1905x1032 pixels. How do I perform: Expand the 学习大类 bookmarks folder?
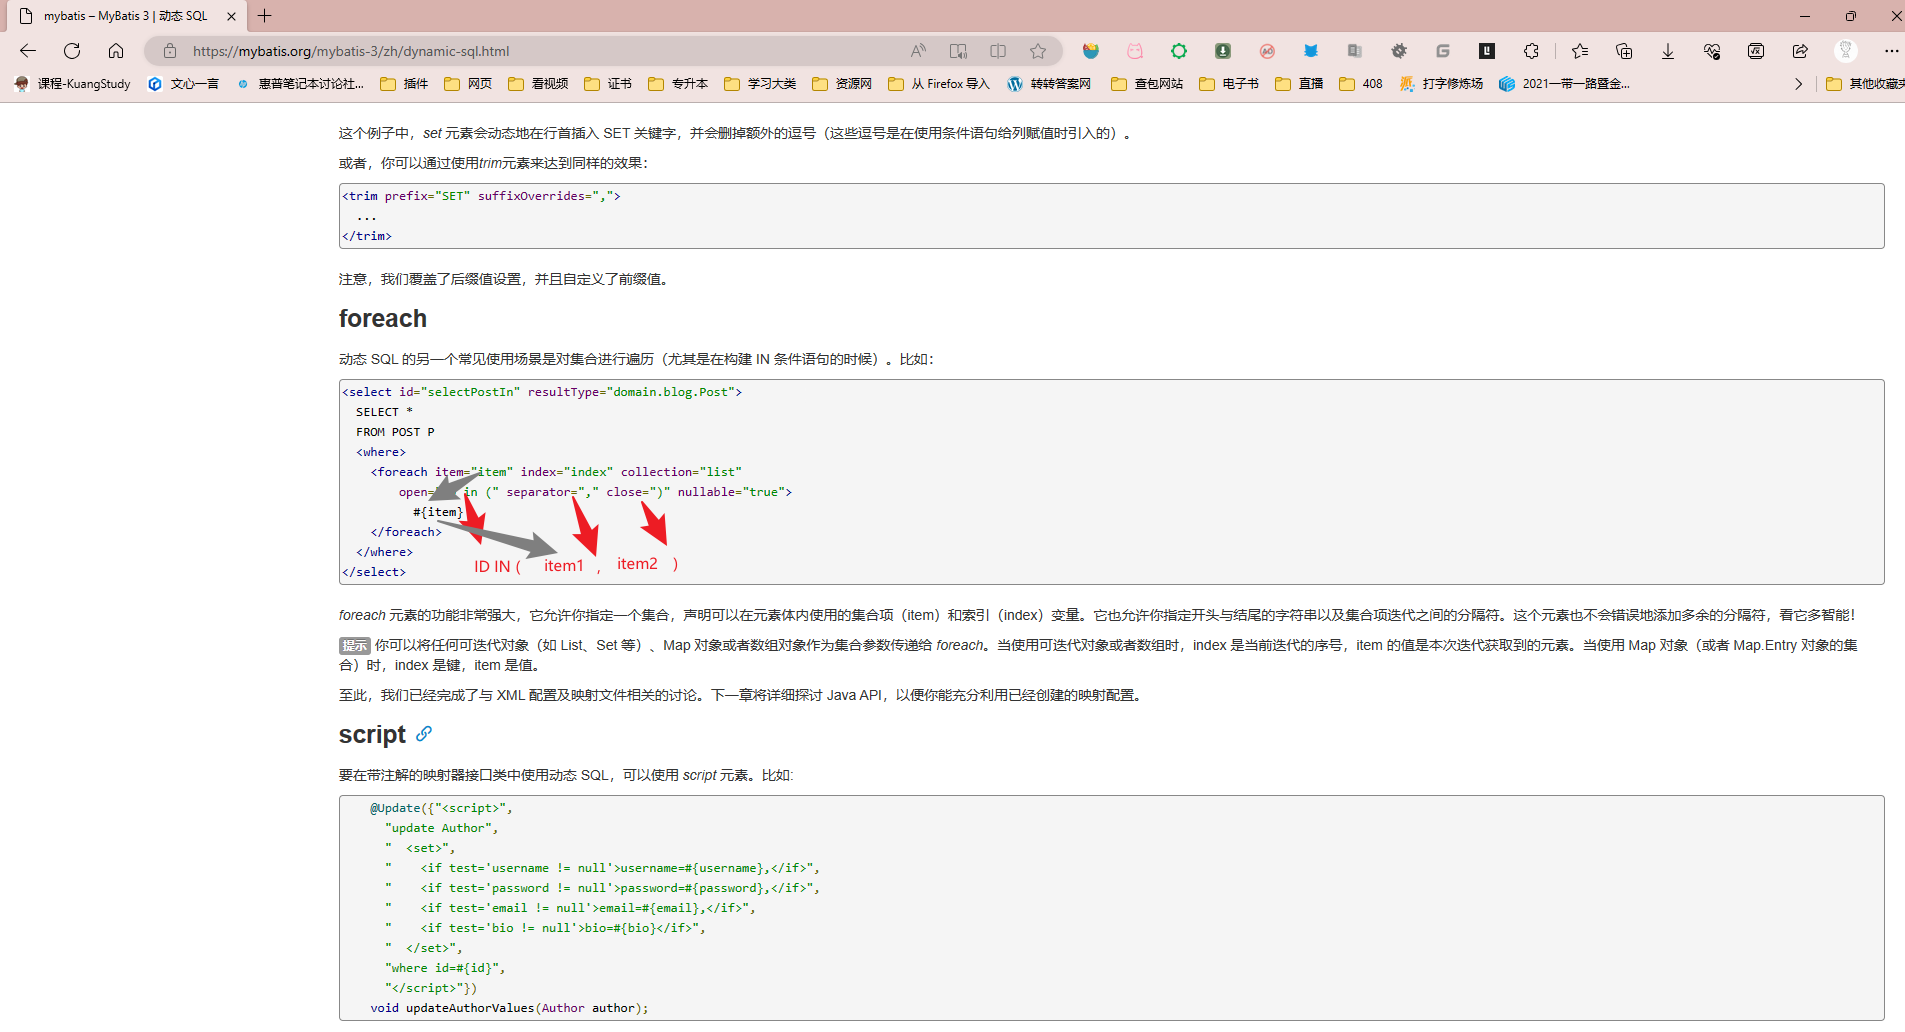point(760,84)
